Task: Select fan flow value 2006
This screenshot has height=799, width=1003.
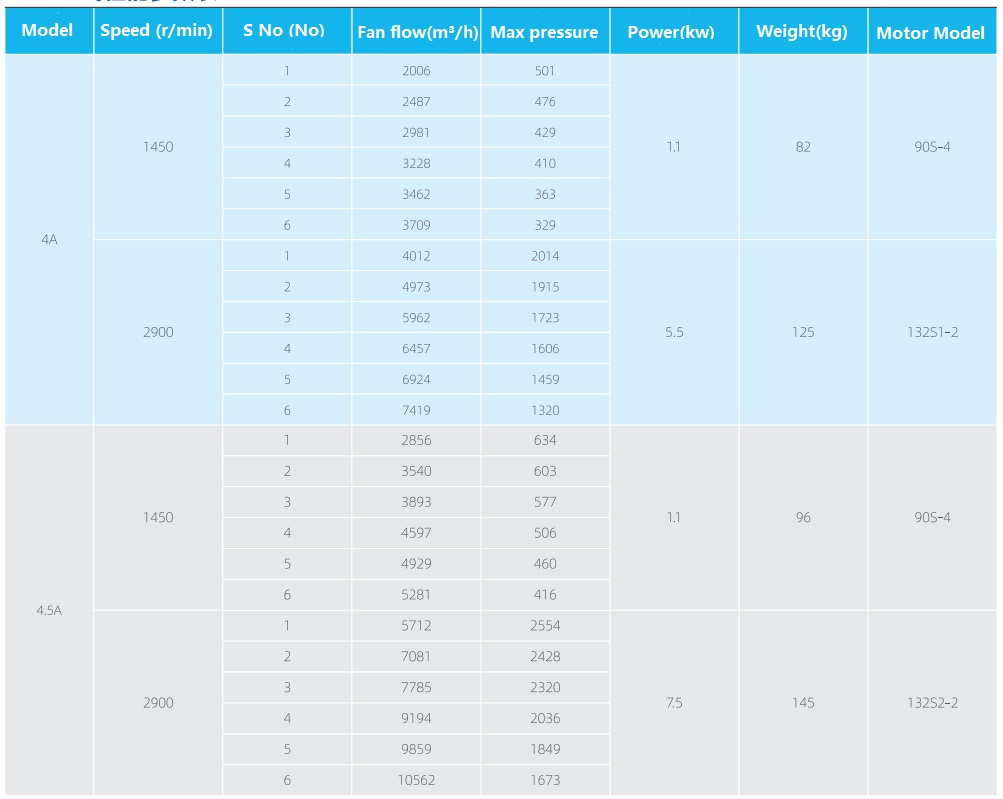Action: [x=416, y=71]
